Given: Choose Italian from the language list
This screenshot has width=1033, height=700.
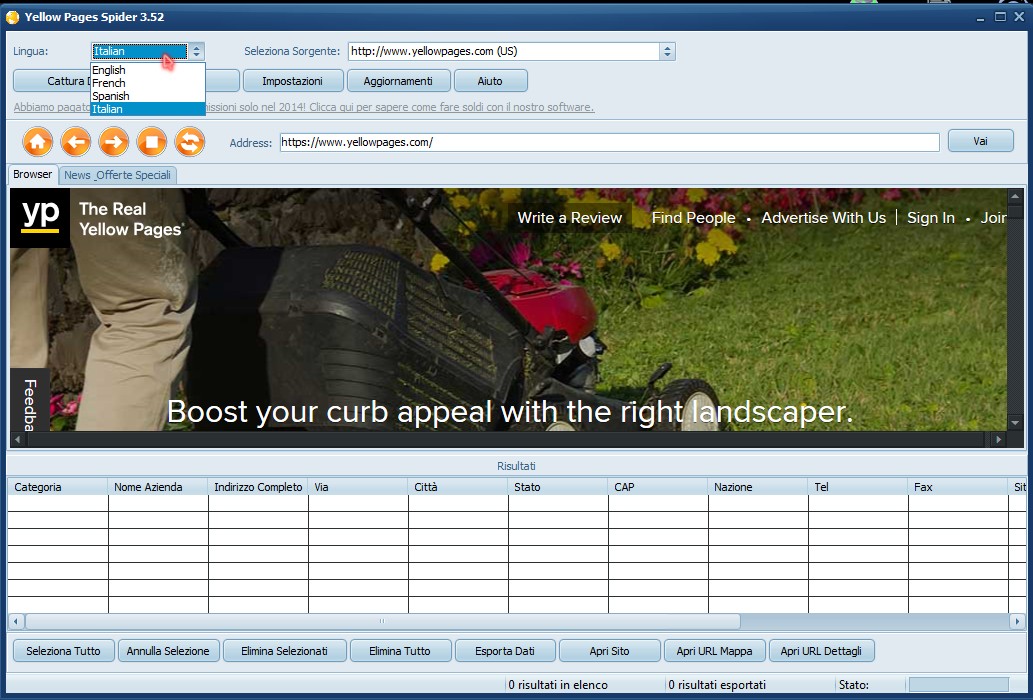Looking at the screenshot, I should [x=148, y=109].
